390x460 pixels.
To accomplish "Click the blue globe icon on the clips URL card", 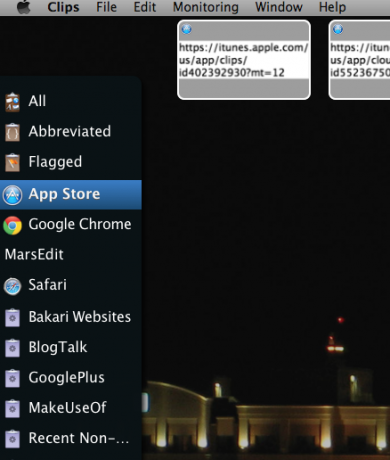I will click(x=187, y=29).
